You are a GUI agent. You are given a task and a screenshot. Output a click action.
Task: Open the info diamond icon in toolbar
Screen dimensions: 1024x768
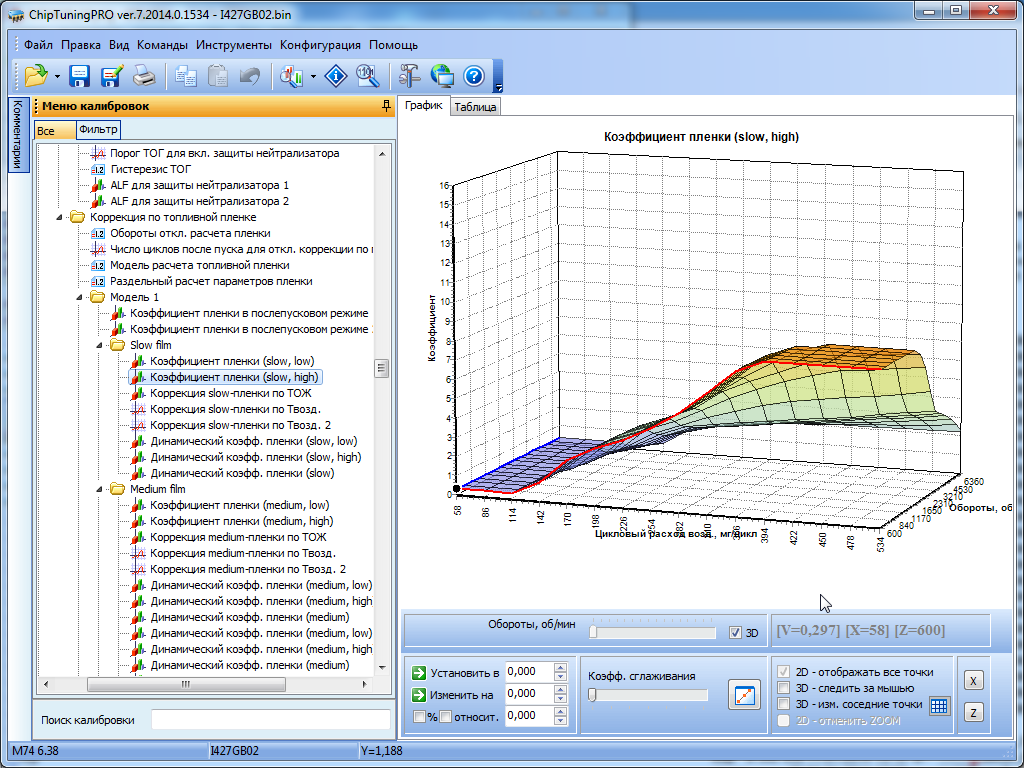[x=338, y=76]
